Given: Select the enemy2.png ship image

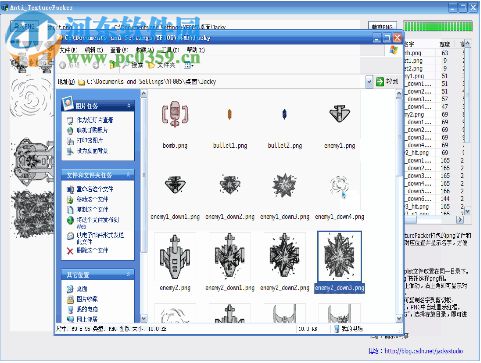Looking at the screenshot, I should click(x=175, y=257).
